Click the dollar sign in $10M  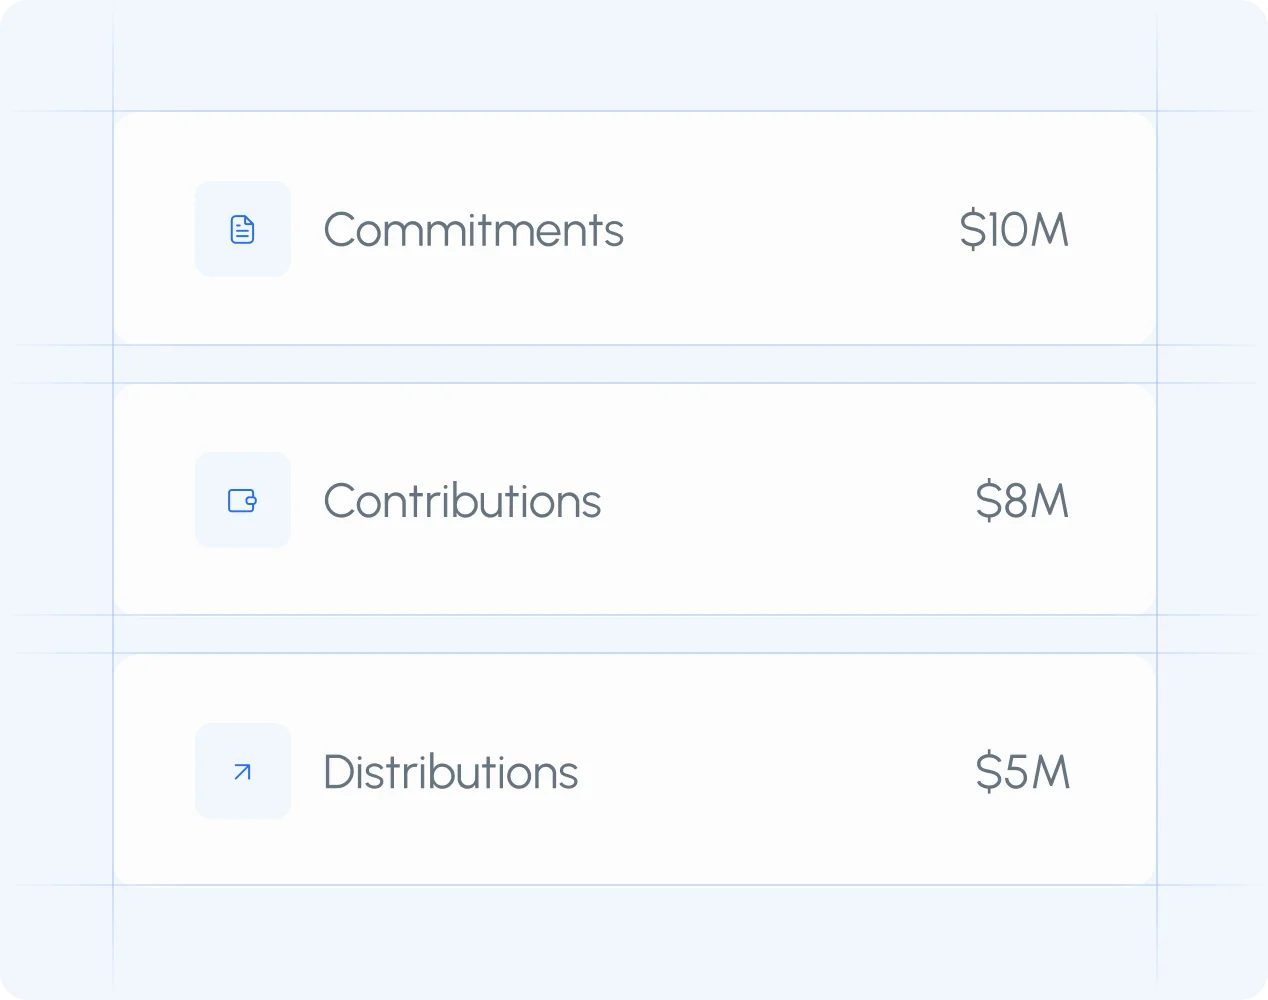pyautogui.click(x=972, y=230)
